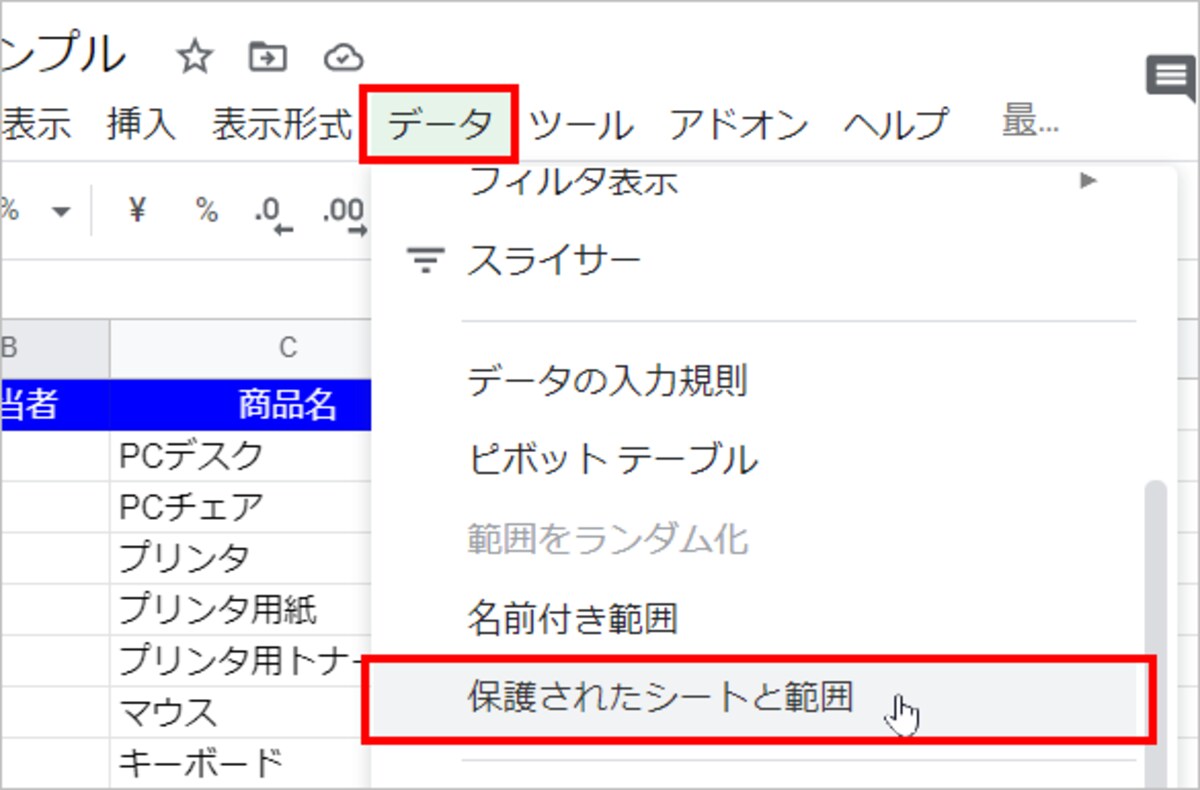Open the 表示形式 menu
This screenshot has width=1200, height=790.
coord(282,125)
